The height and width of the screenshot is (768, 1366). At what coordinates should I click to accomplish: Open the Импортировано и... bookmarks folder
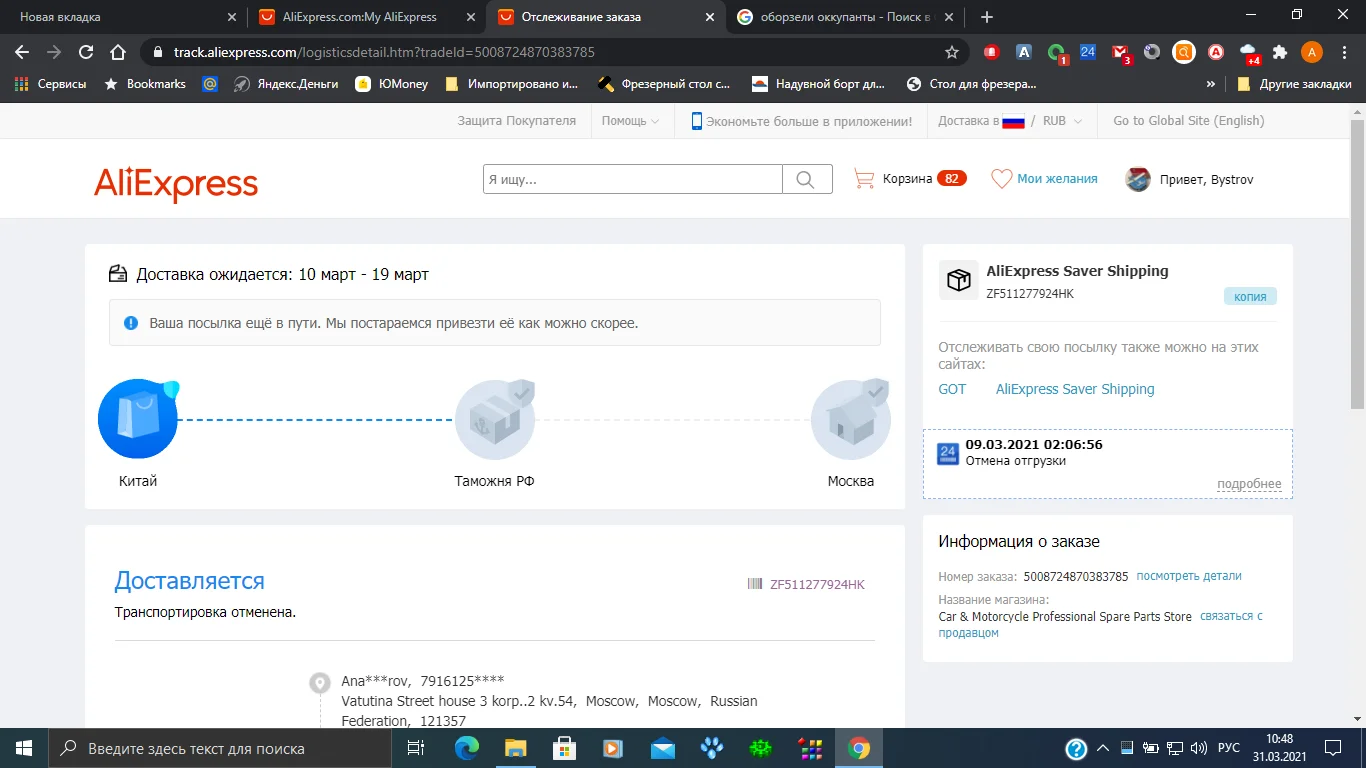pos(512,84)
